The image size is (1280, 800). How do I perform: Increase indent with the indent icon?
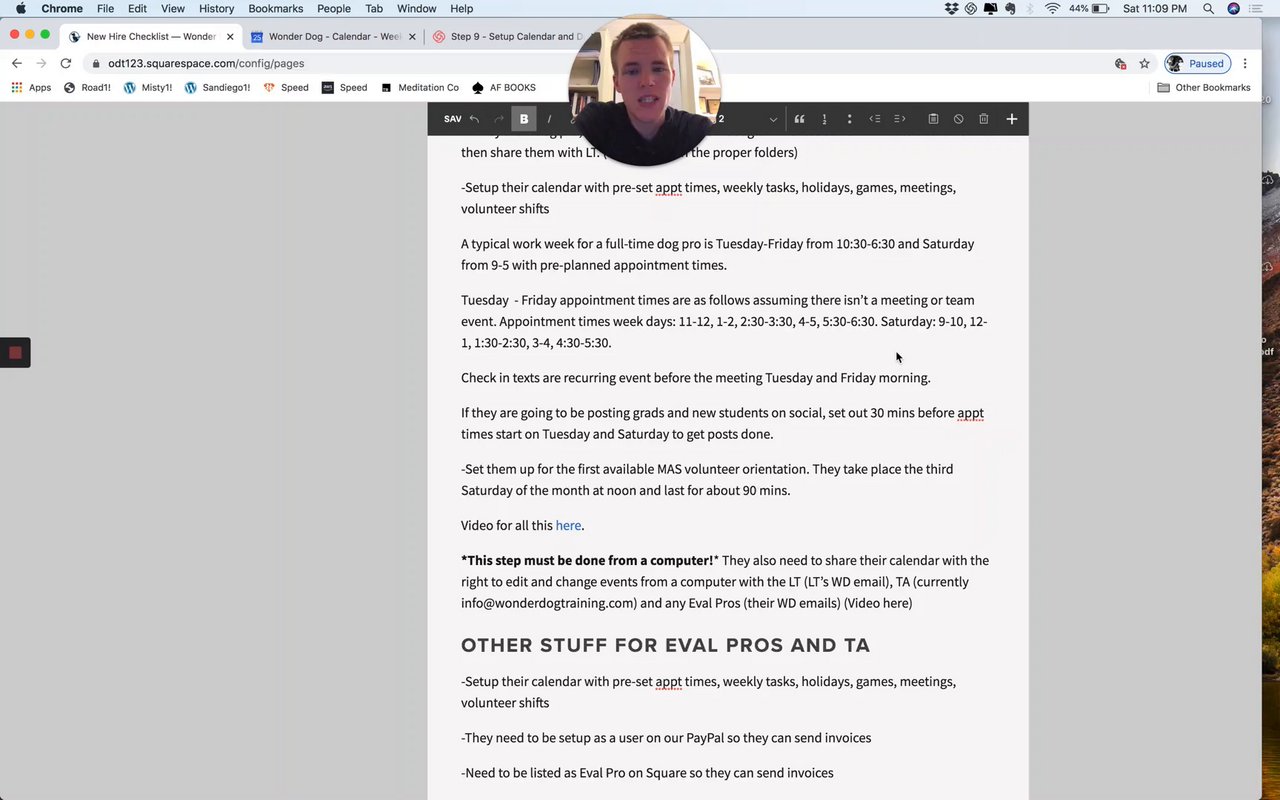click(x=900, y=119)
